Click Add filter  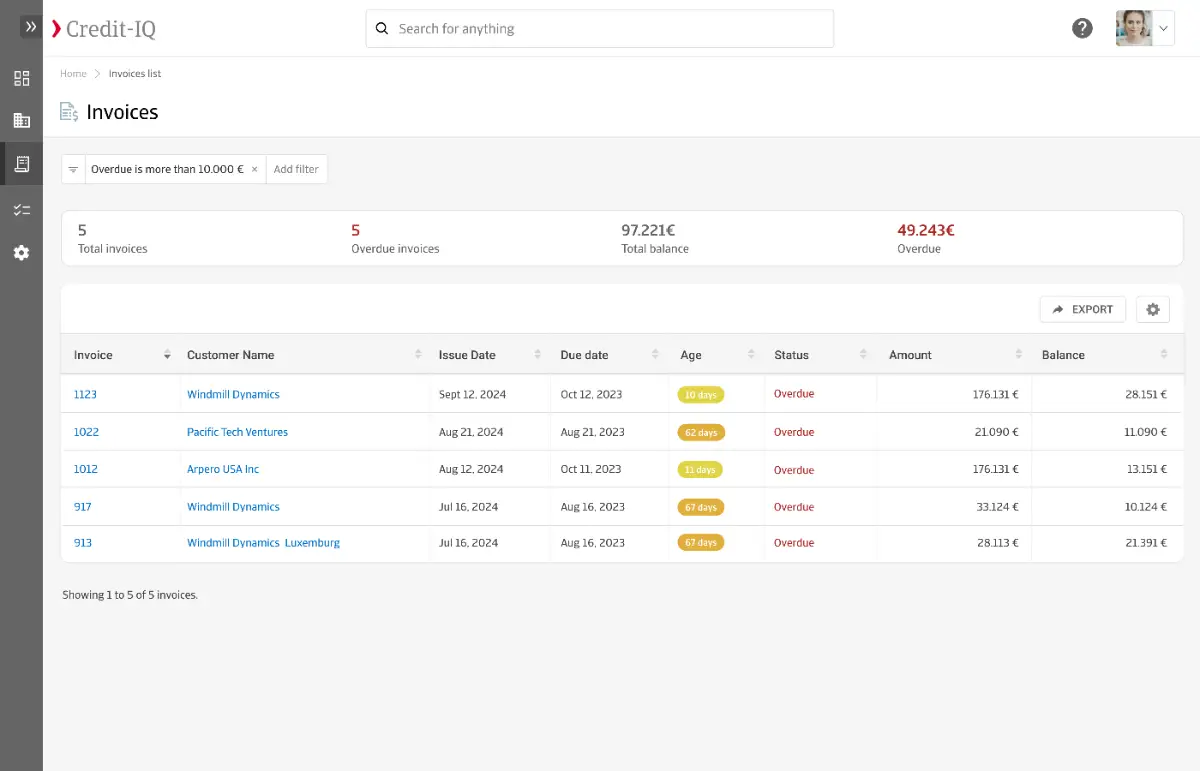pyautogui.click(x=296, y=170)
